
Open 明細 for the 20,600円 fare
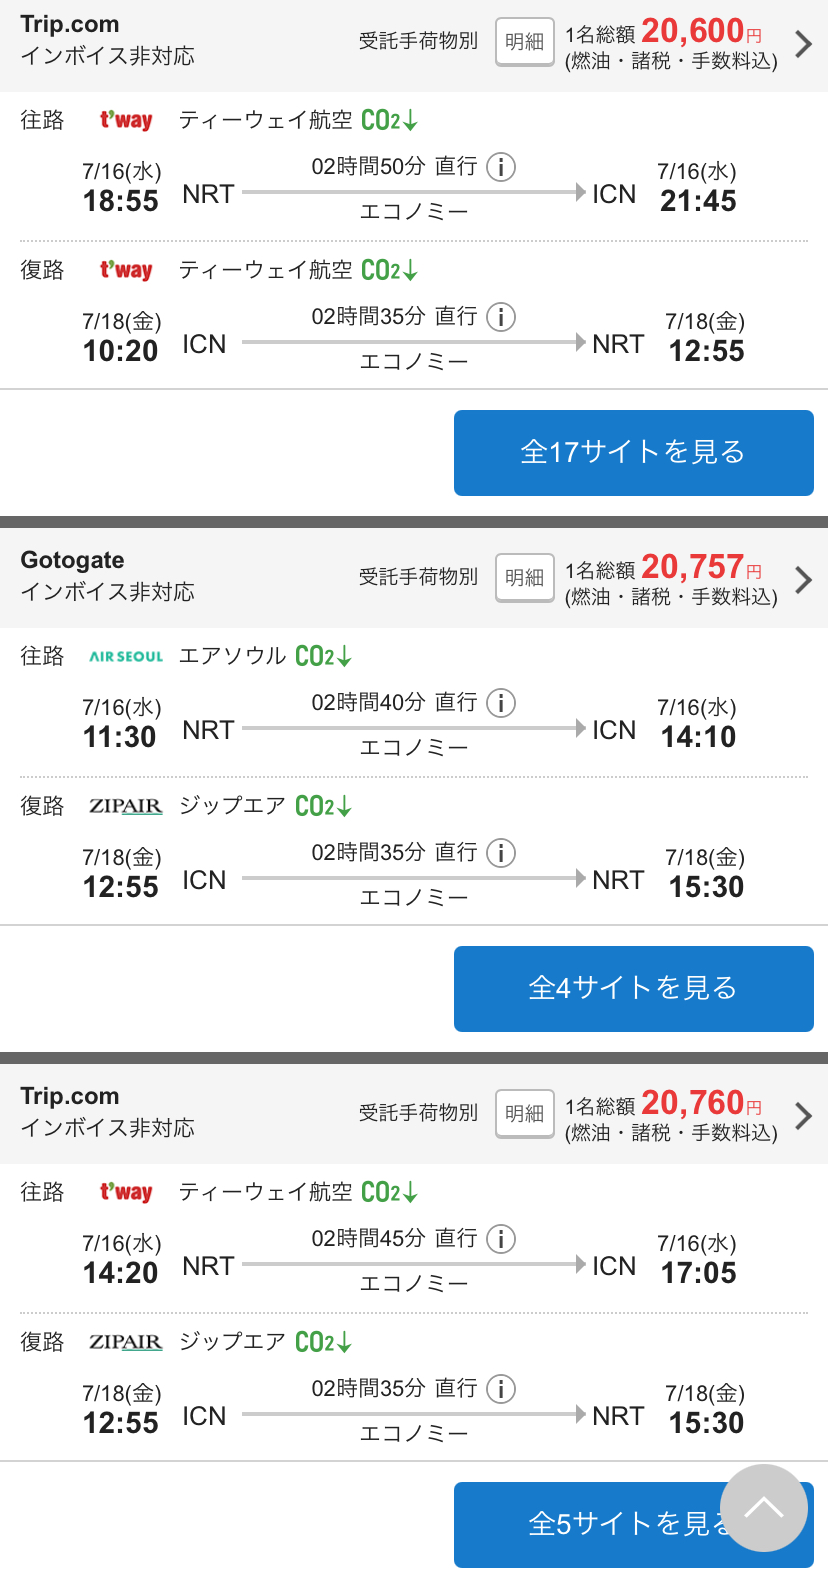[x=525, y=42]
